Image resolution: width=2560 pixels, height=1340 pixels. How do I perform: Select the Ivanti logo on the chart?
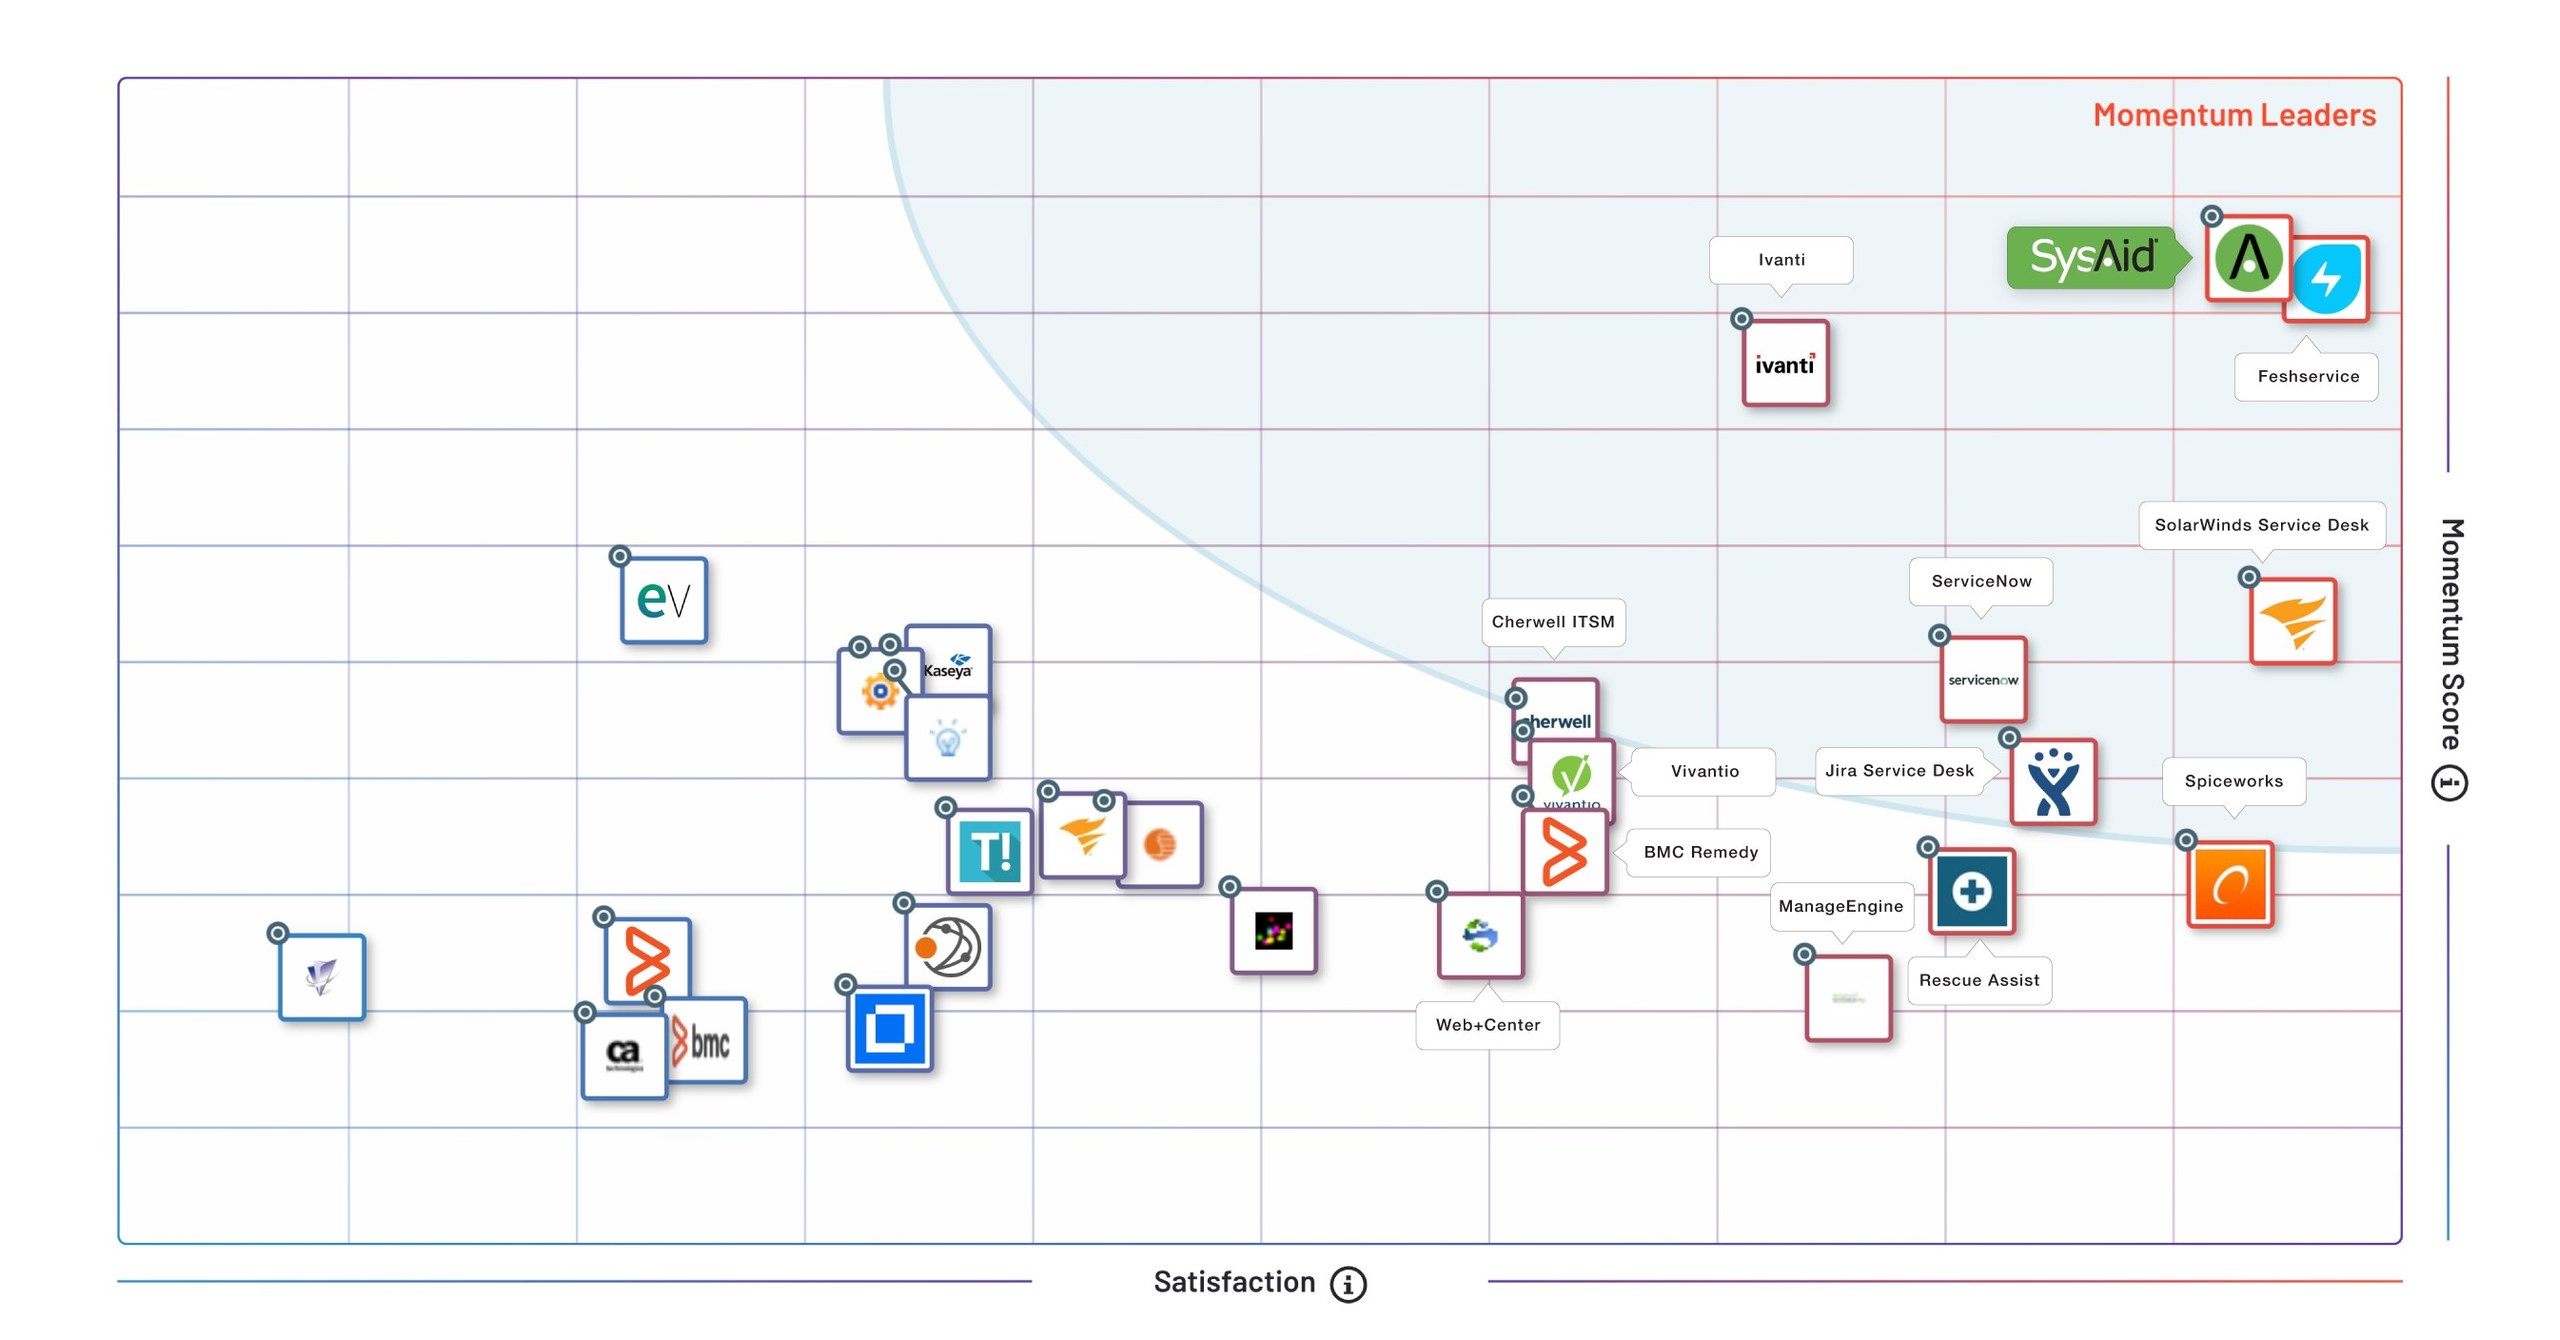point(1784,365)
